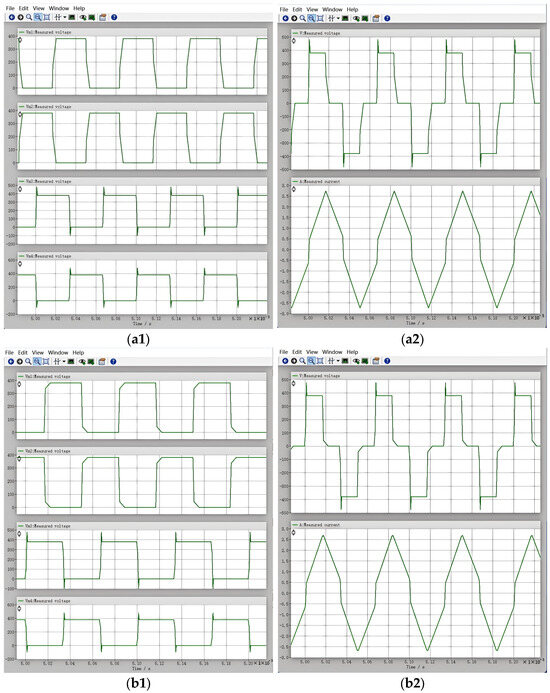Open the scope parameters icon in scope (b1)
The image size is (550, 693).
pyautogui.click(x=102, y=362)
